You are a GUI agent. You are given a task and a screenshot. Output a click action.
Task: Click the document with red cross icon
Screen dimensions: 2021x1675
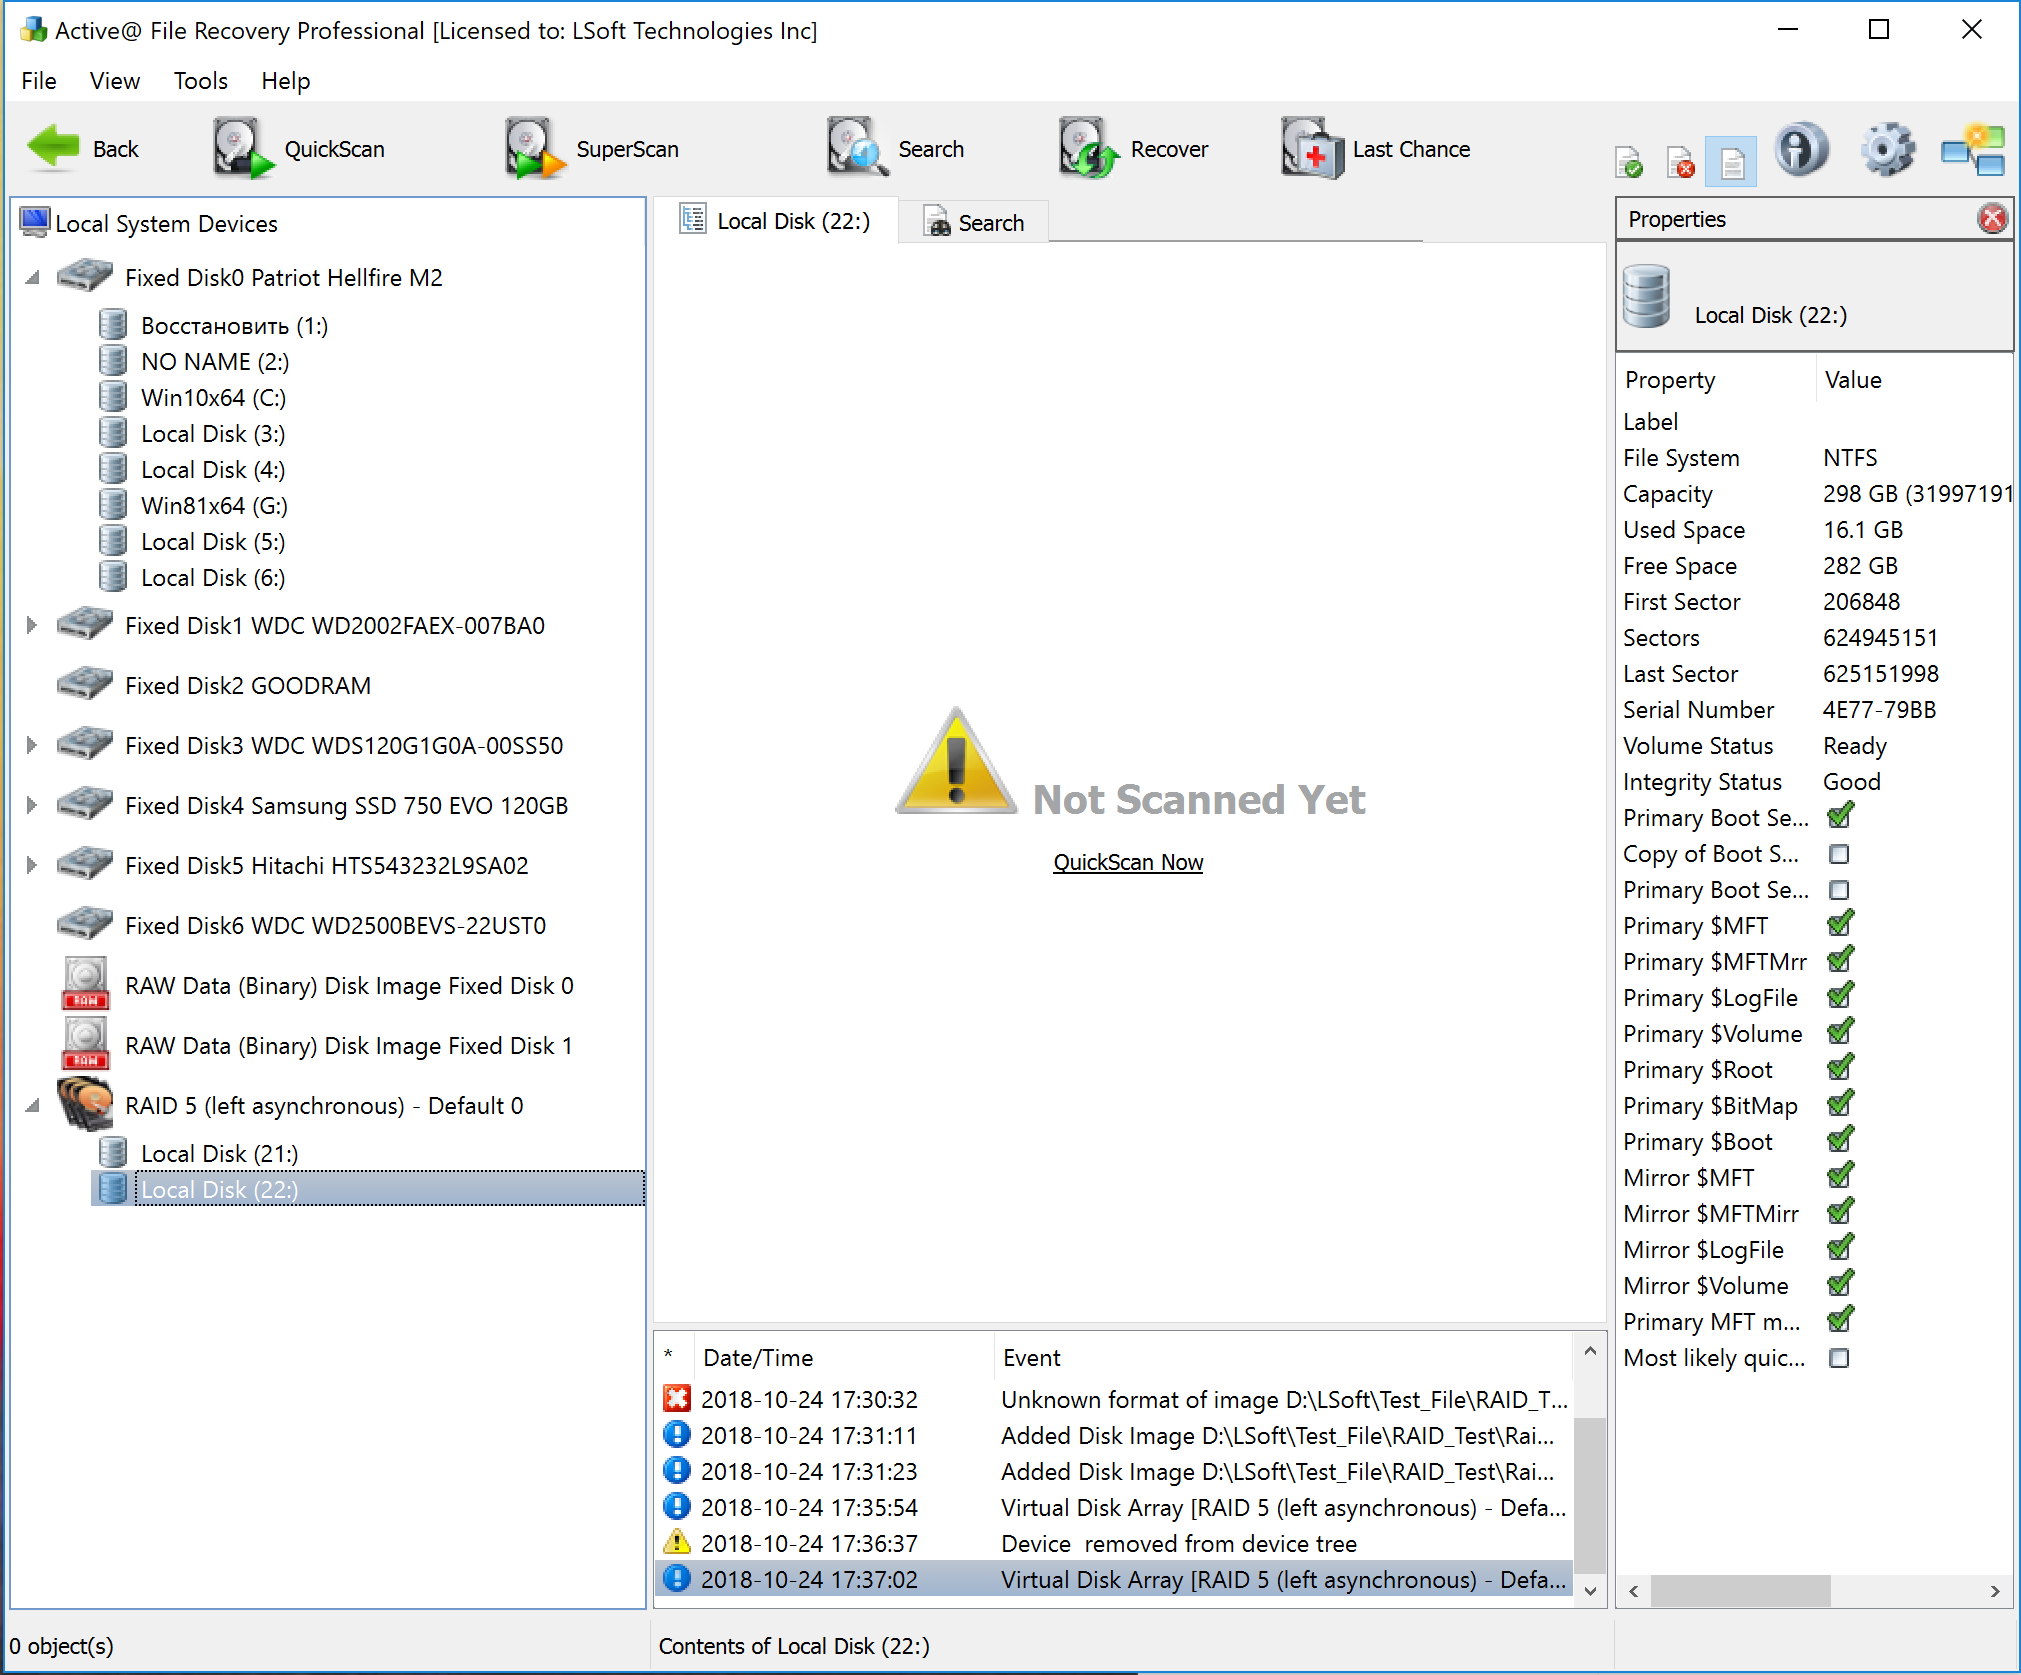[x=1681, y=162]
